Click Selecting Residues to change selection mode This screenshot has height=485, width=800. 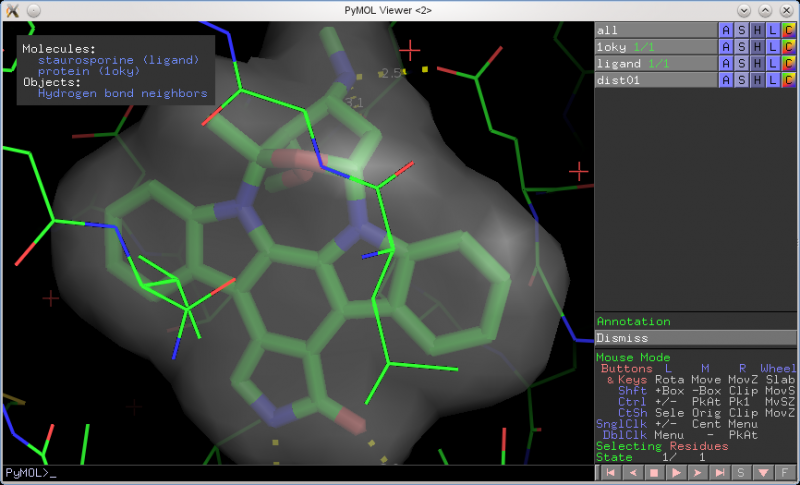coord(661,446)
